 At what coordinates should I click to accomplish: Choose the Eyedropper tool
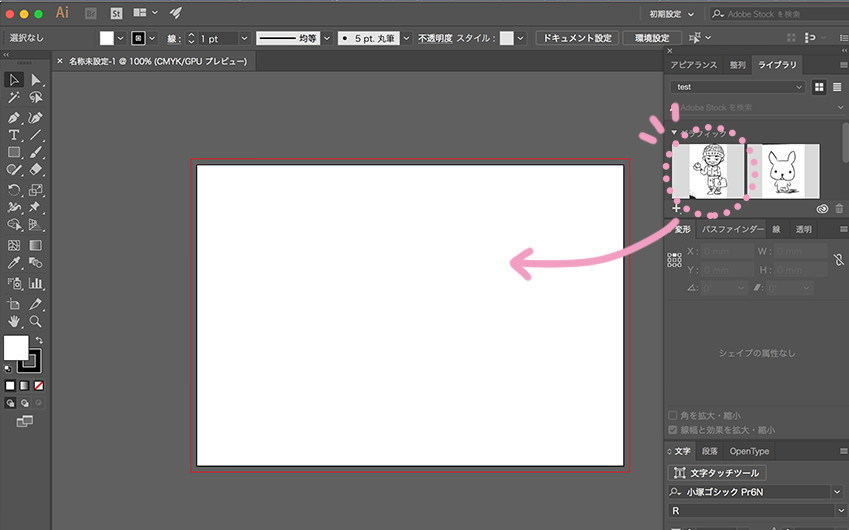click(14, 264)
